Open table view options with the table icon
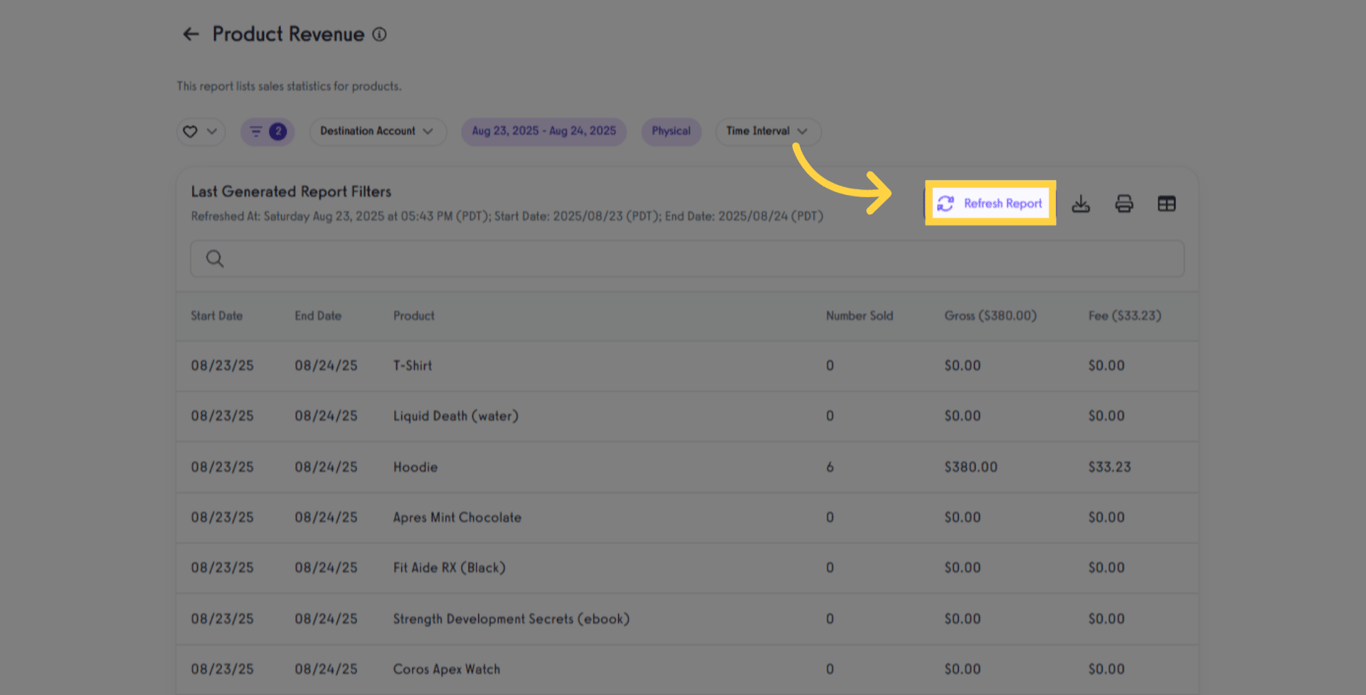This screenshot has height=695, width=1366. [x=1167, y=203]
